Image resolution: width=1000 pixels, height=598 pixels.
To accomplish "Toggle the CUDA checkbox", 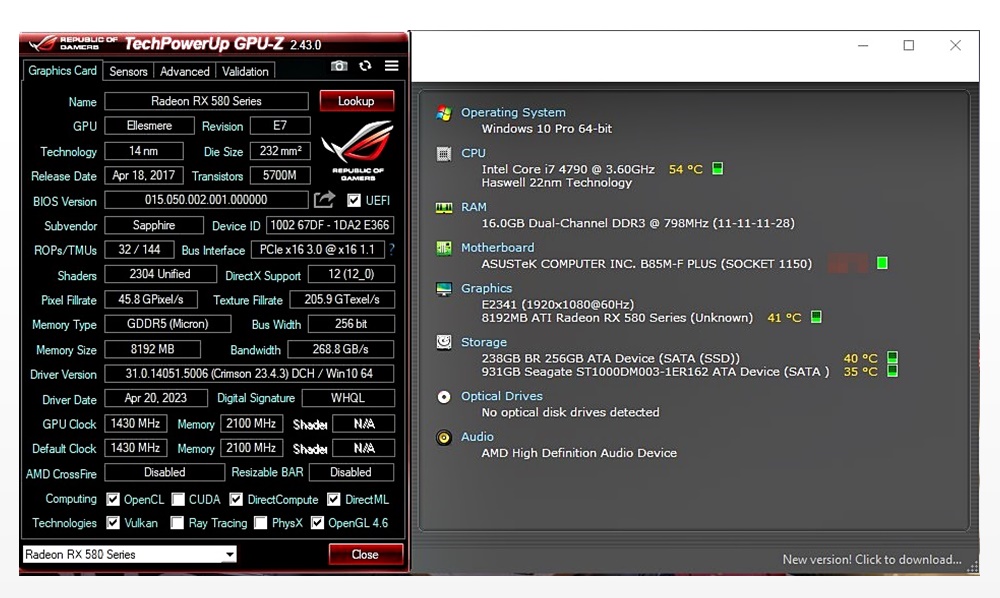I will 178,500.
